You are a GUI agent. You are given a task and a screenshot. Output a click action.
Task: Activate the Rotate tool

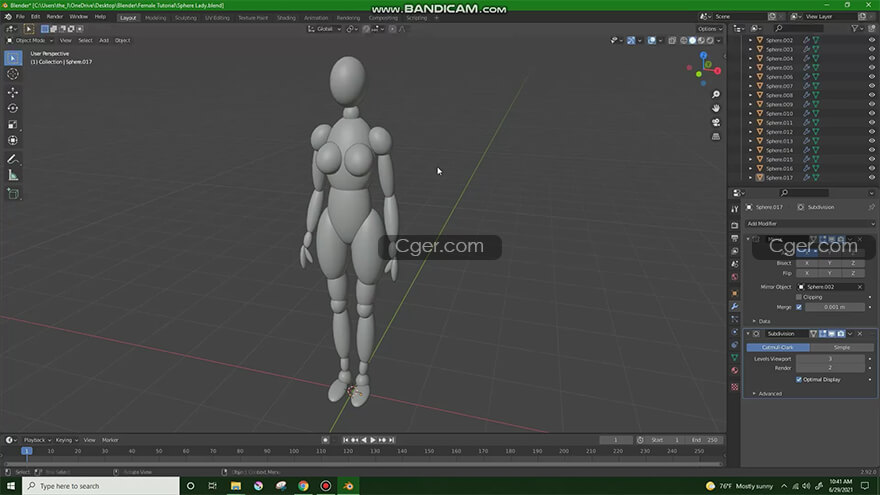pyautogui.click(x=13, y=108)
